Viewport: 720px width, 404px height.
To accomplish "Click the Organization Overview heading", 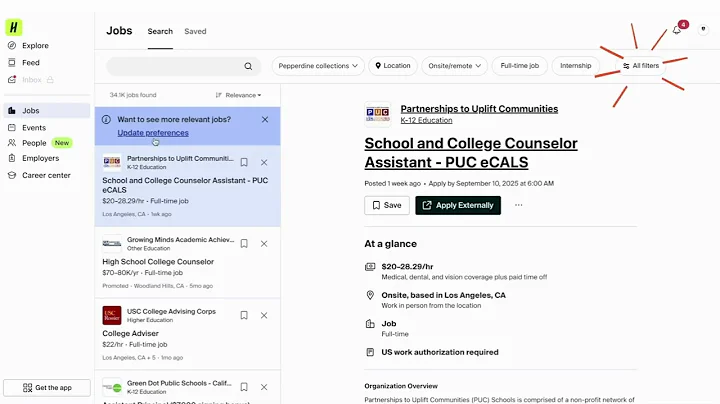I will [x=401, y=386].
